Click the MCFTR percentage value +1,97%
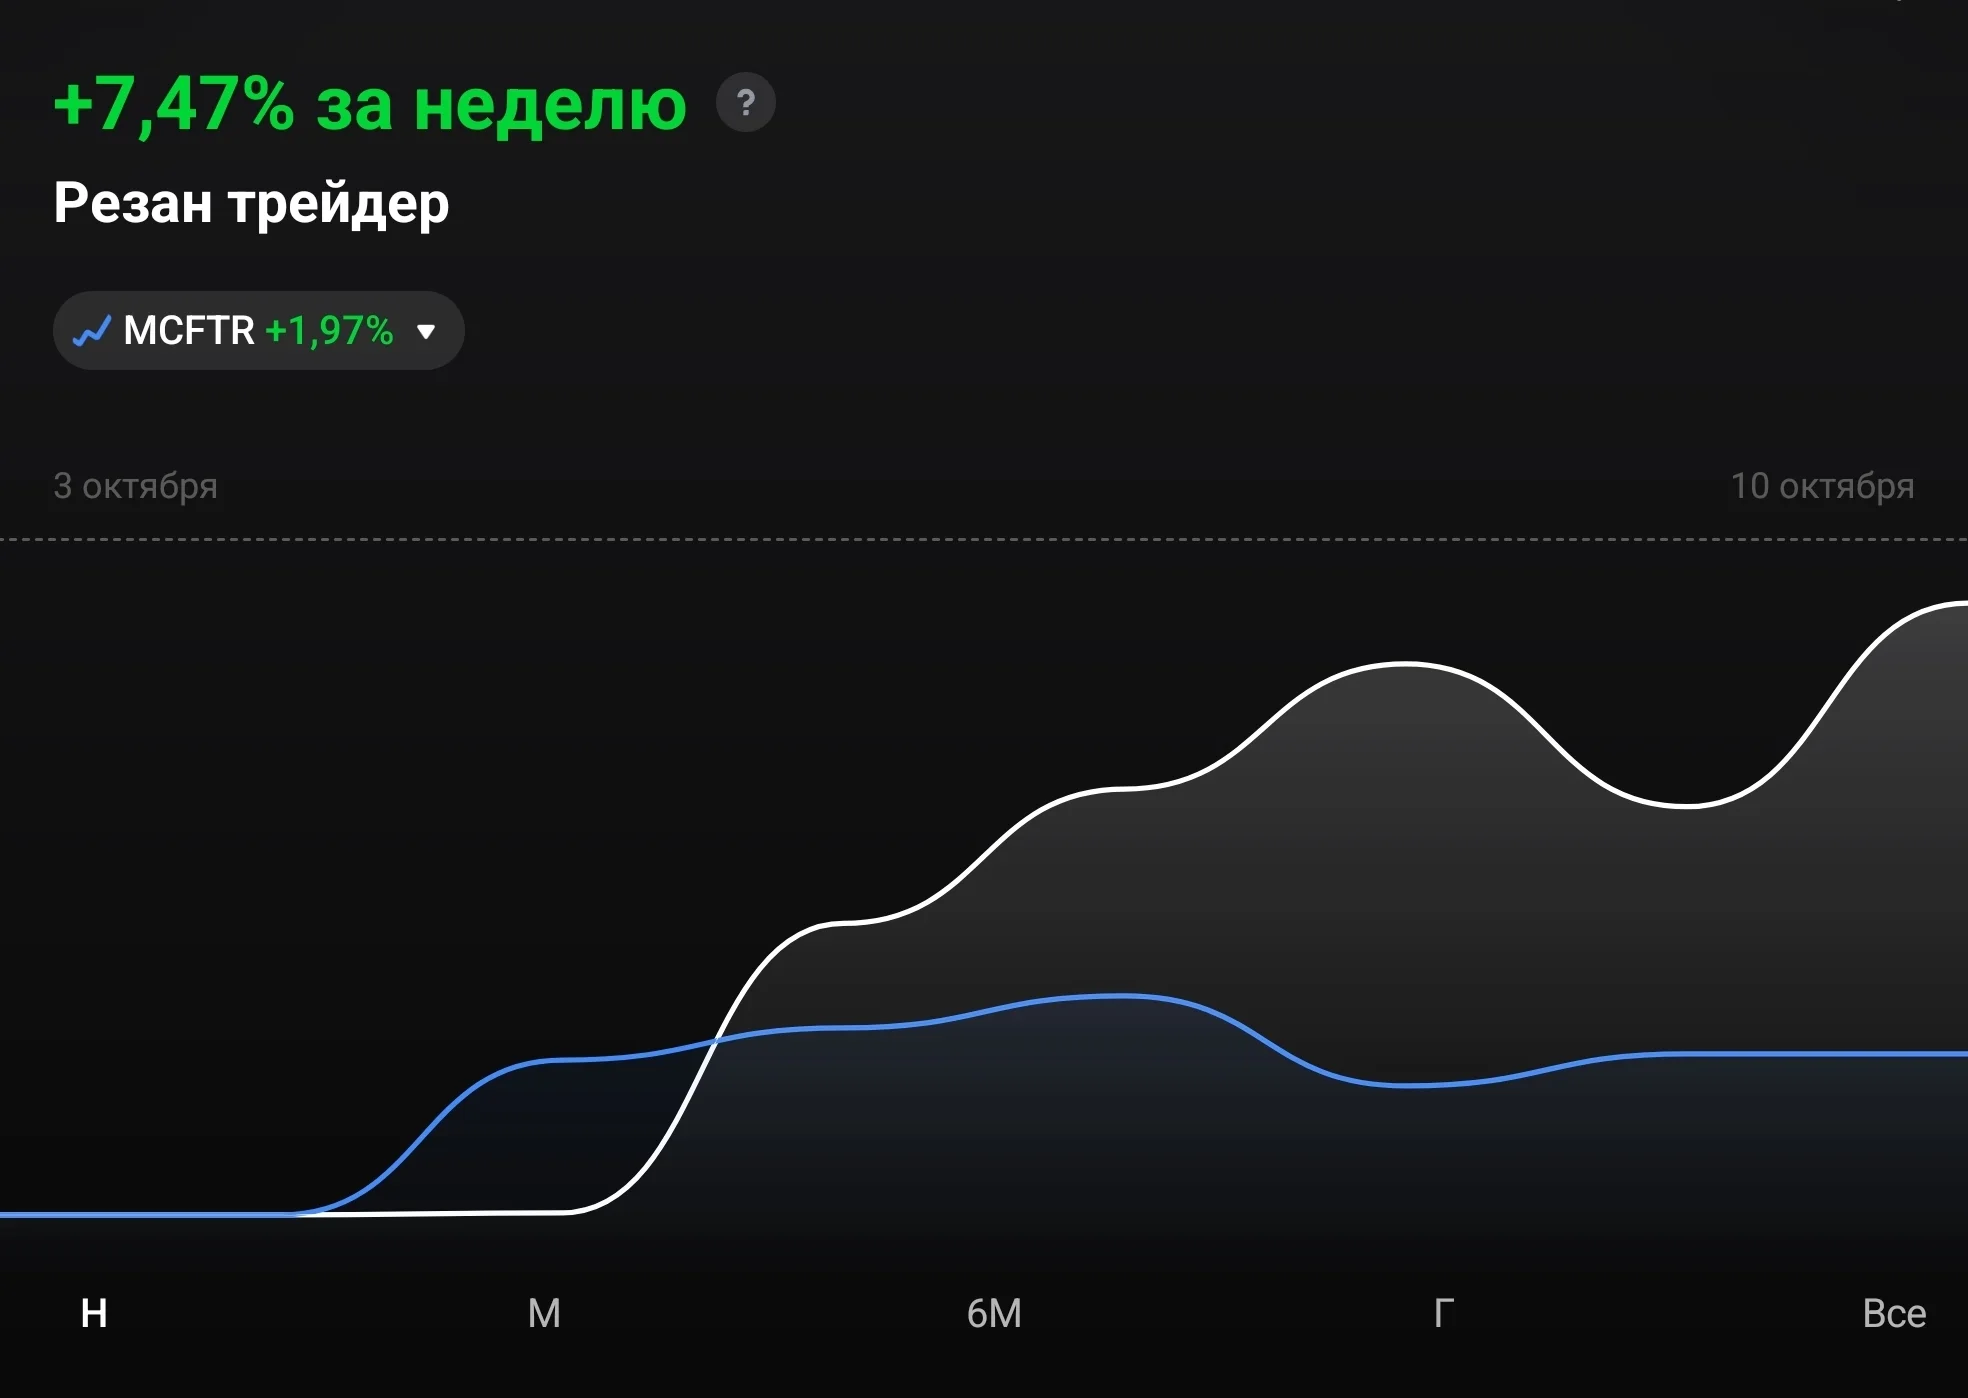This screenshot has width=1968, height=1398. tap(329, 331)
